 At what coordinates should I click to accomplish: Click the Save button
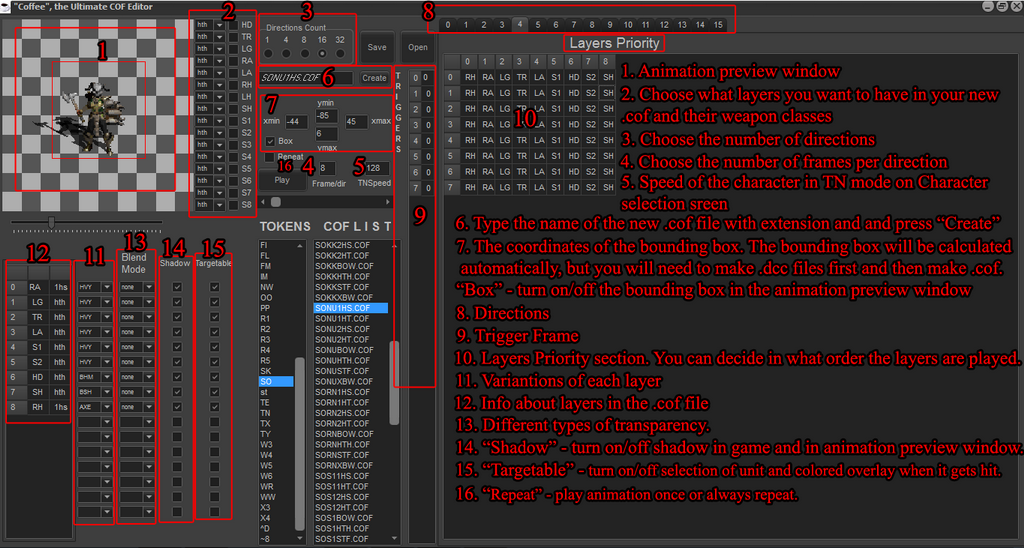tap(377, 47)
